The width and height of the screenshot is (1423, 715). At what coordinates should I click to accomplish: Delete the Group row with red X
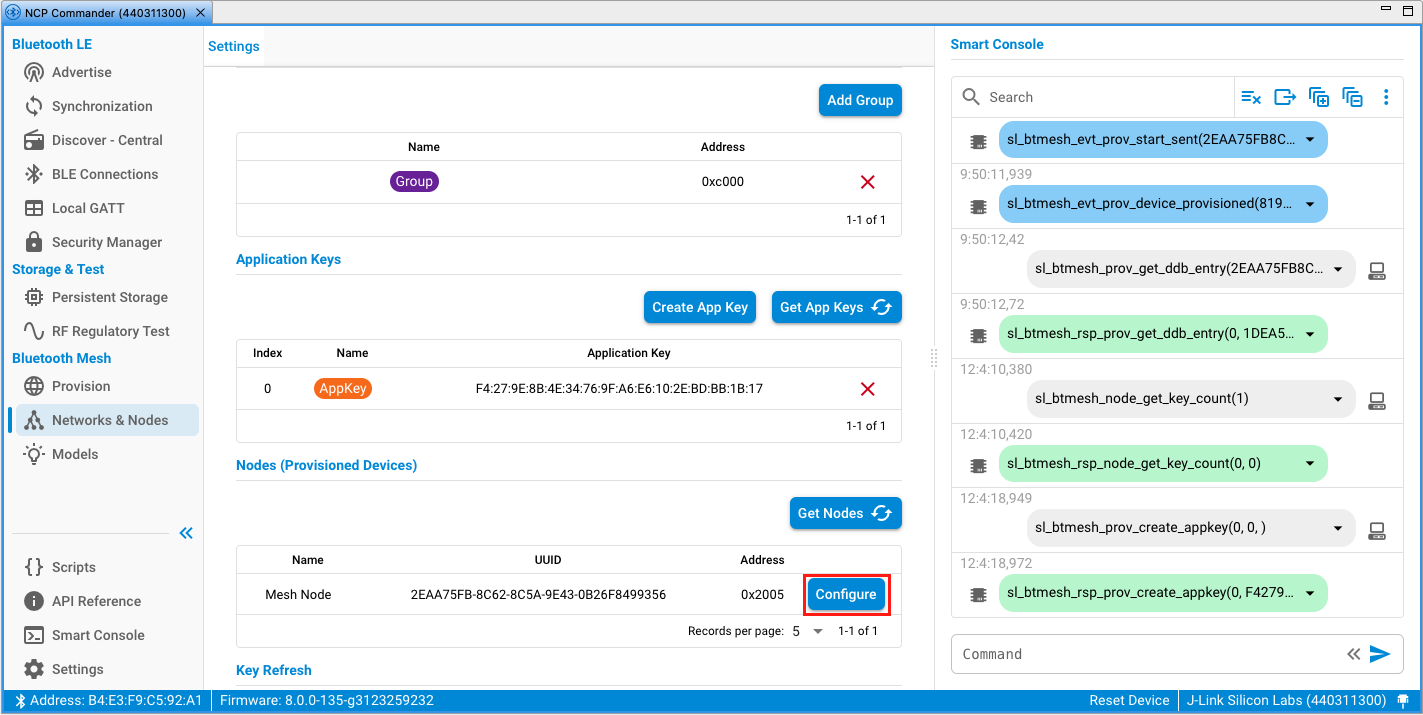[867, 182]
